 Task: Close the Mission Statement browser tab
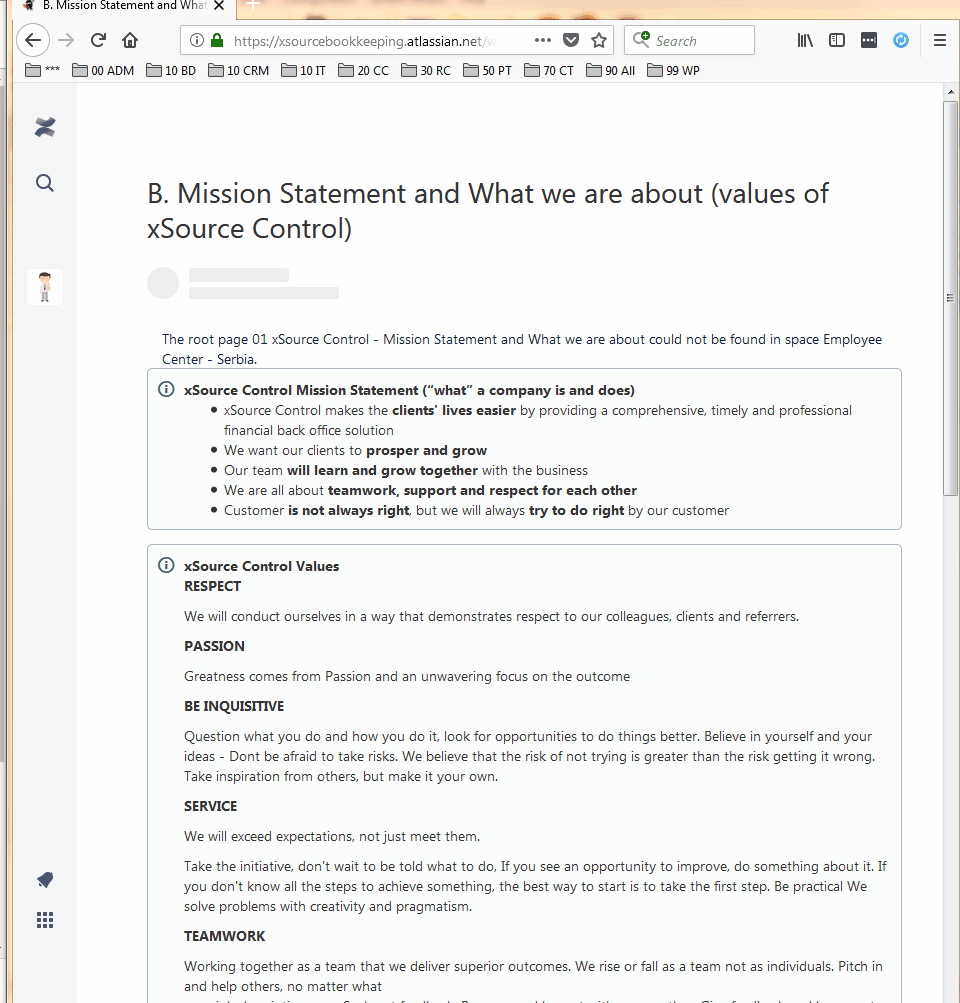point(219,6)
